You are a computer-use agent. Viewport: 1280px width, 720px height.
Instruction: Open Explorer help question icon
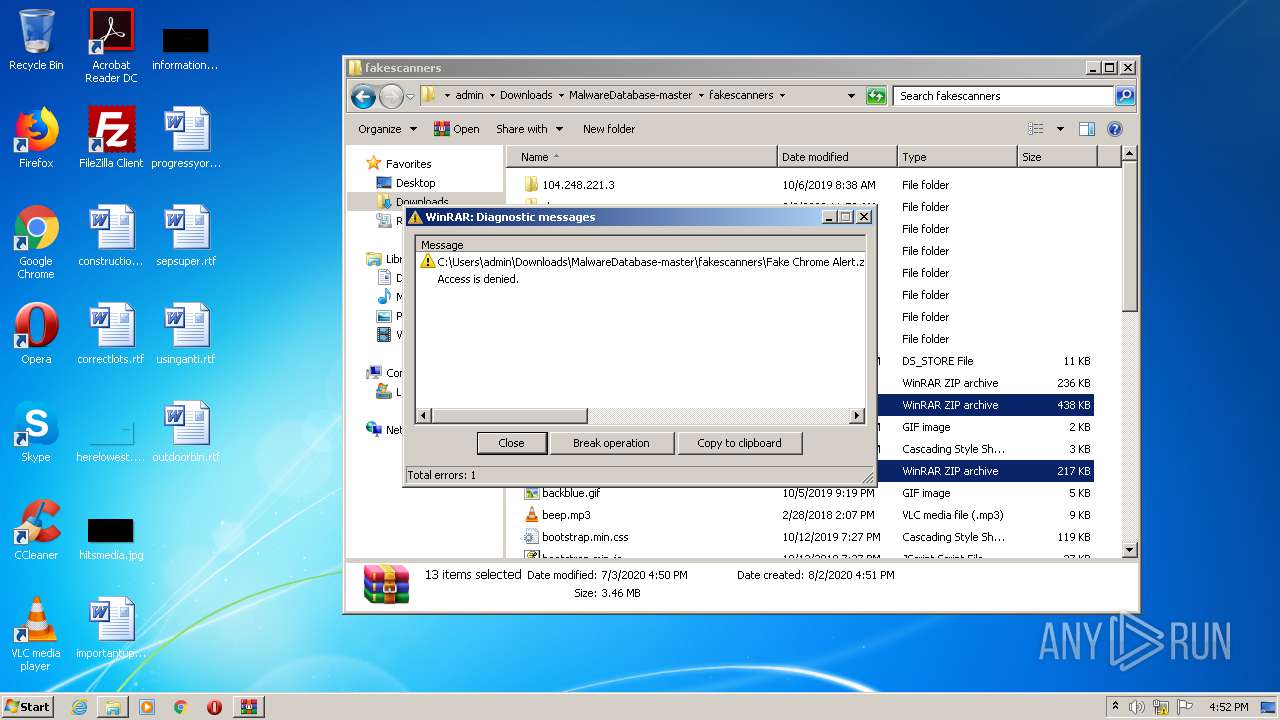(1115, 129)
